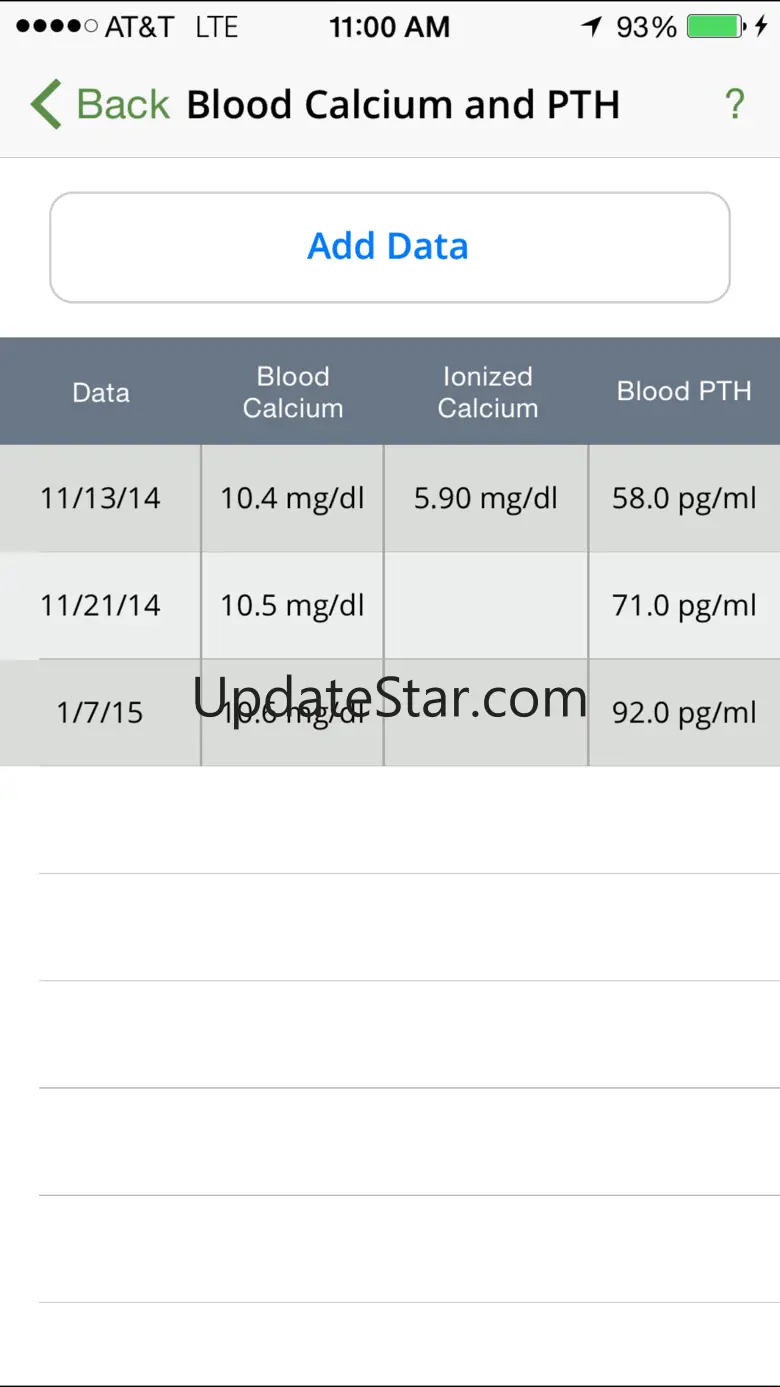Tap the signal strength dots
780x1387 pixels.
57,27
